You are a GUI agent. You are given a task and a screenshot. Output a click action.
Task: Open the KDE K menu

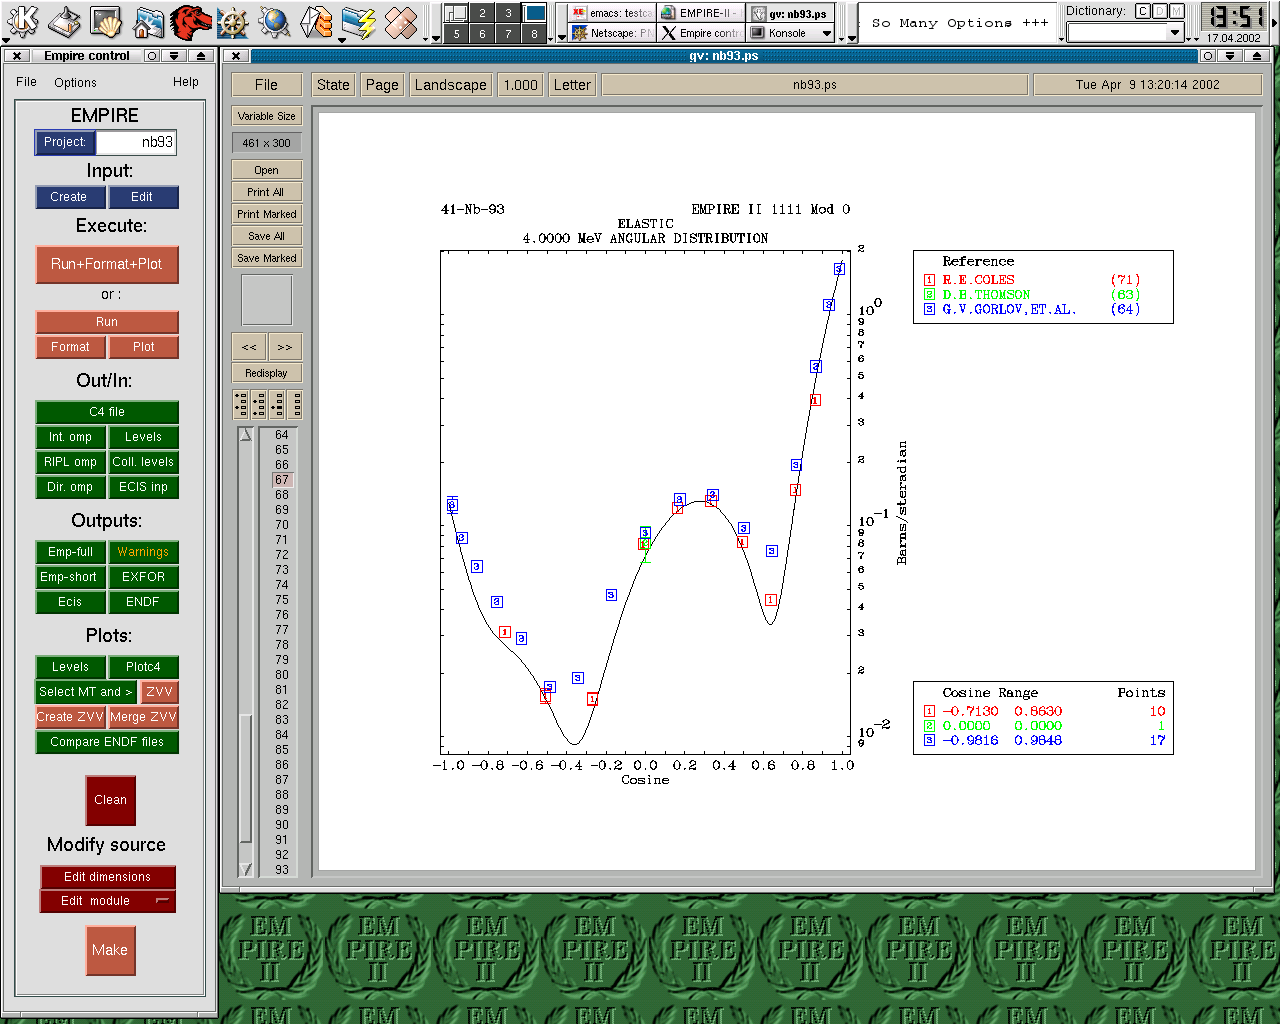[22, 20]
